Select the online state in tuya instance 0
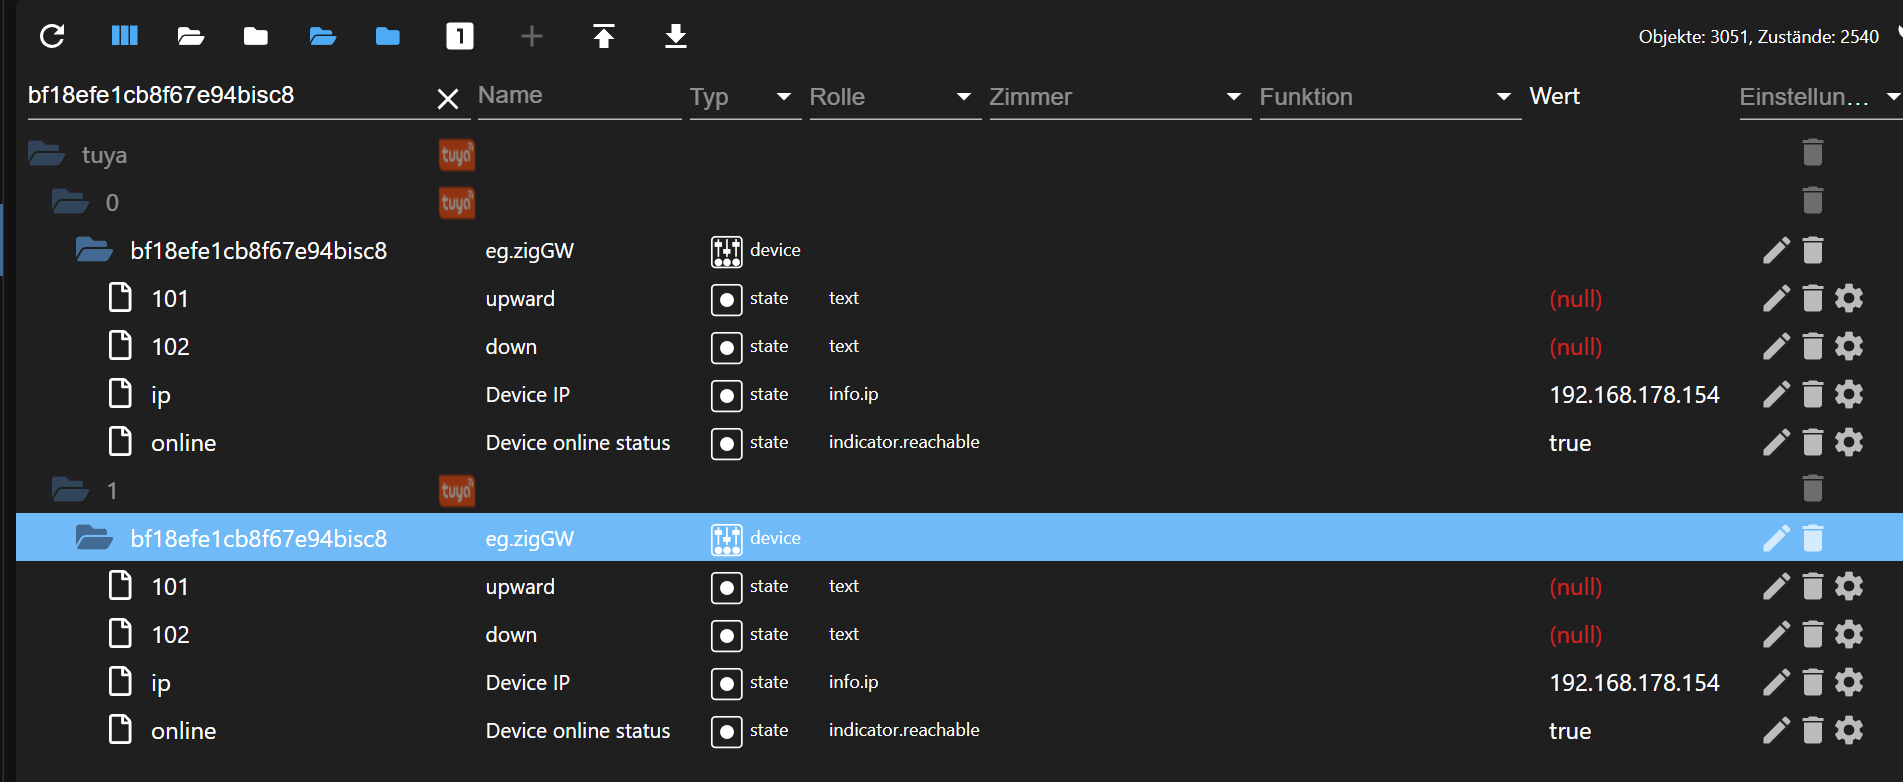 click(183, 443)
